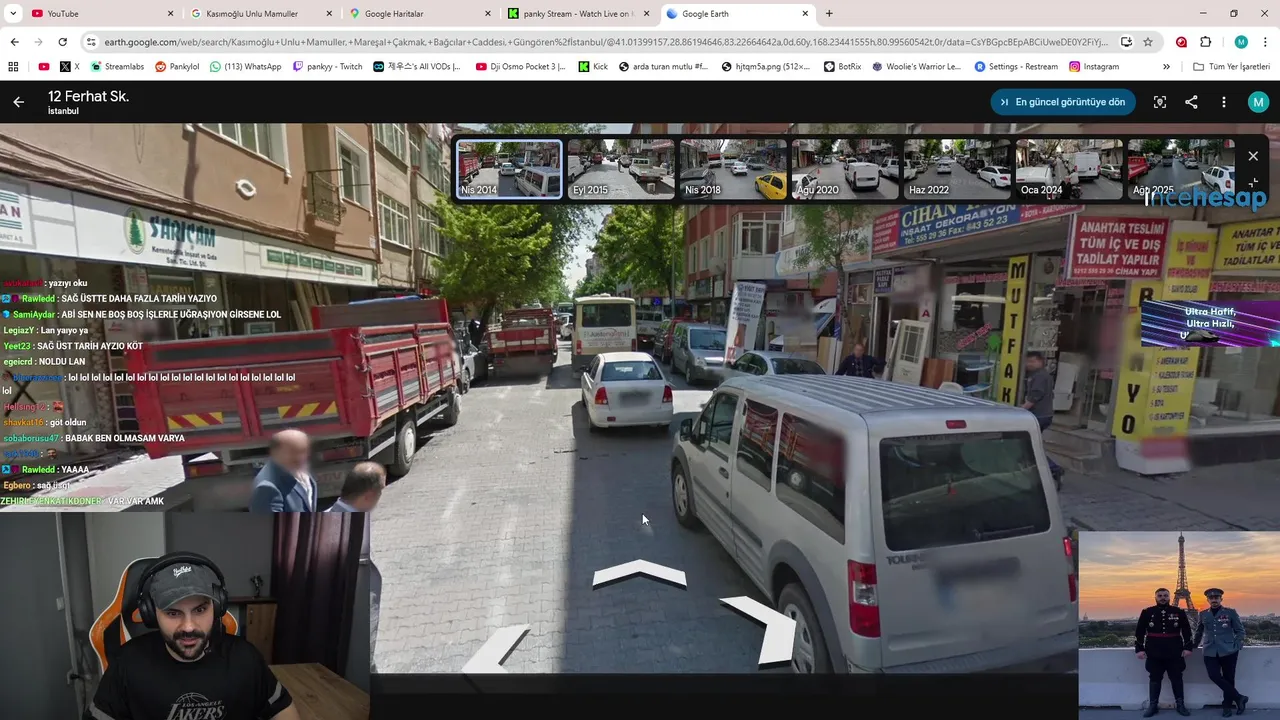The height and width of the screenshot is (720, 1280).
Task: Move forward with Street View arrow
Action: [639, 573]
